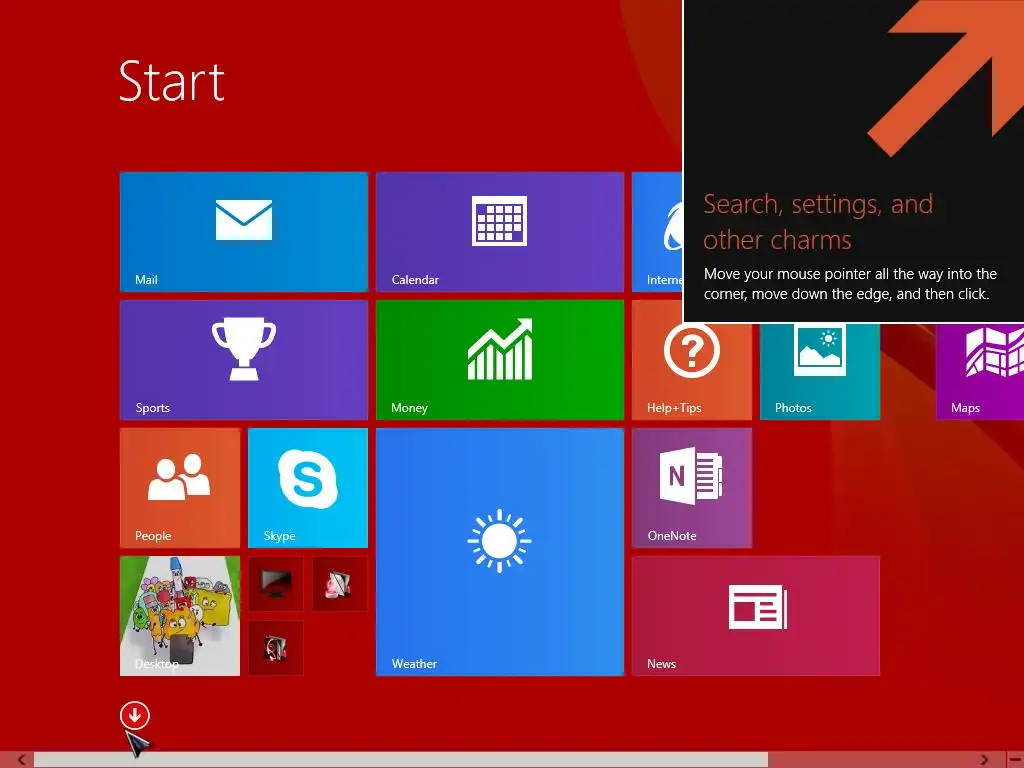
Task: Open the Help+Tips tile
Action: coord(692,371)
